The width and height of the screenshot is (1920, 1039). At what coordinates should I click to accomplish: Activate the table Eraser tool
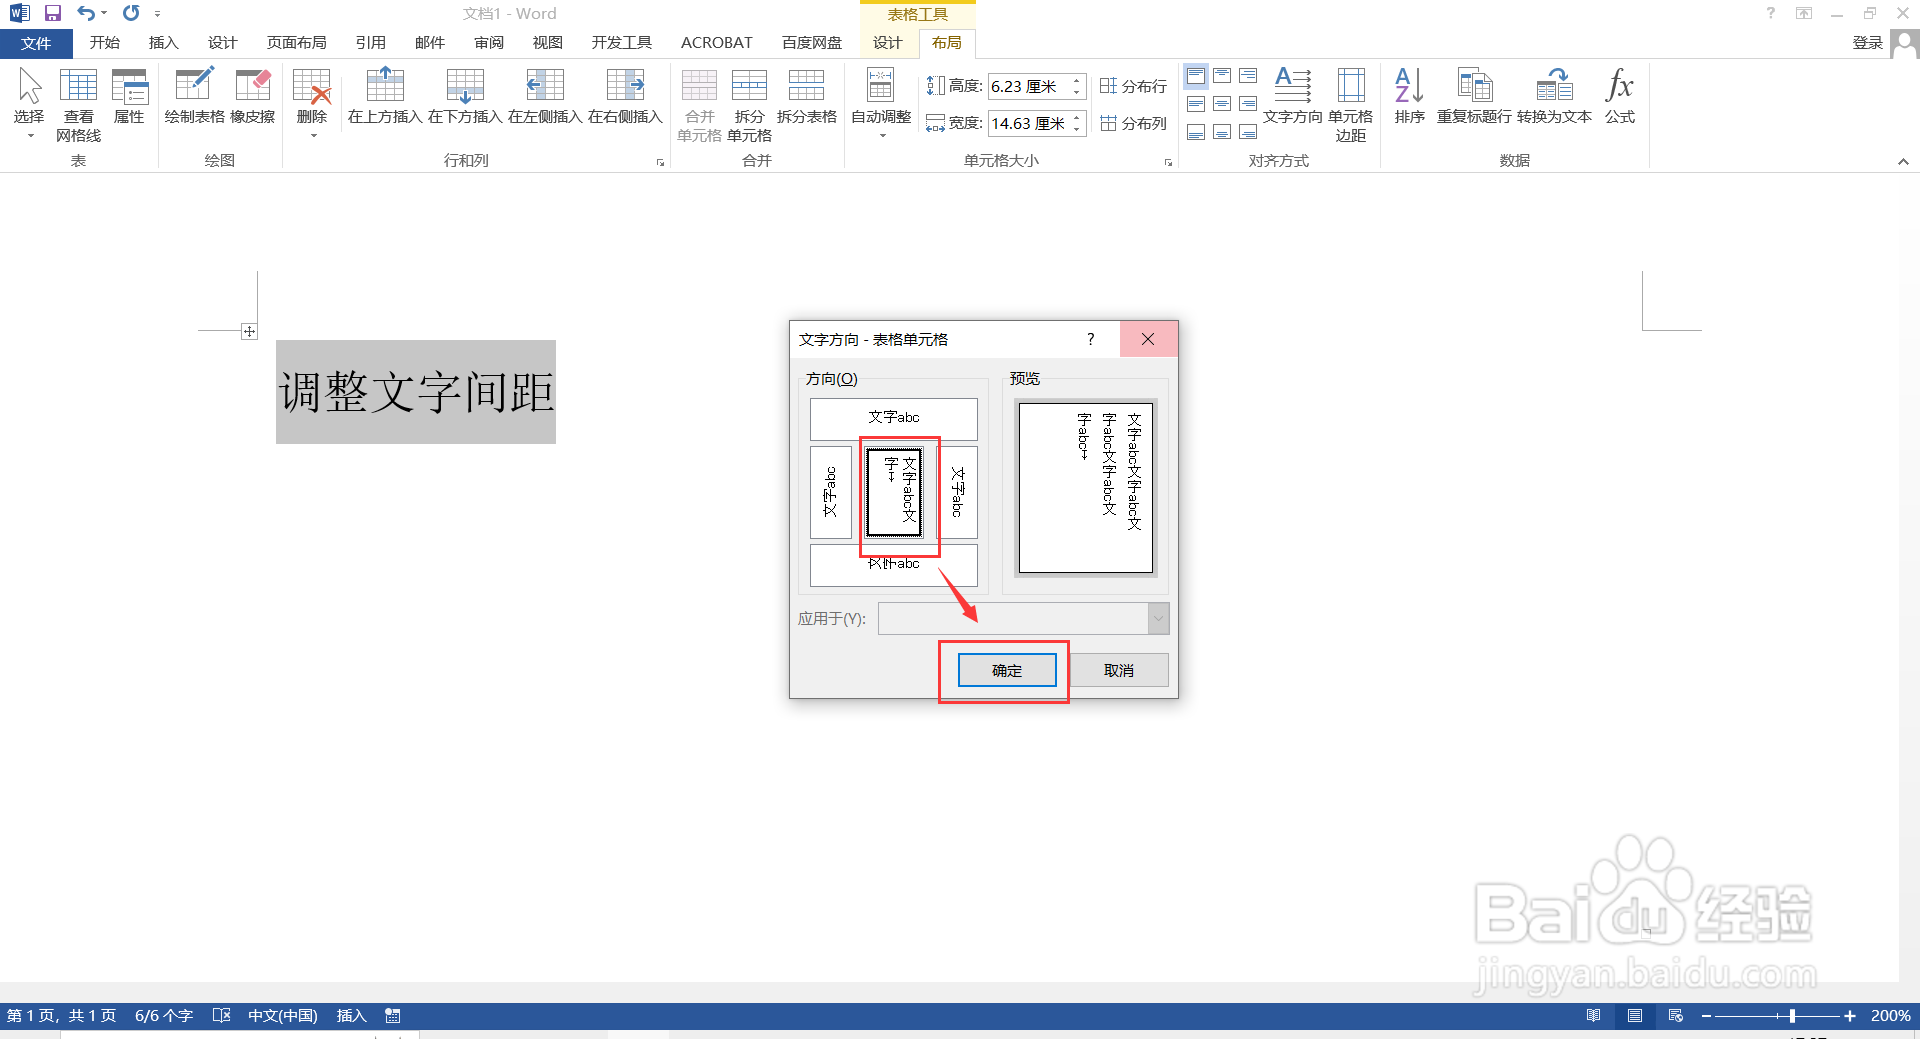coord(252,96)
